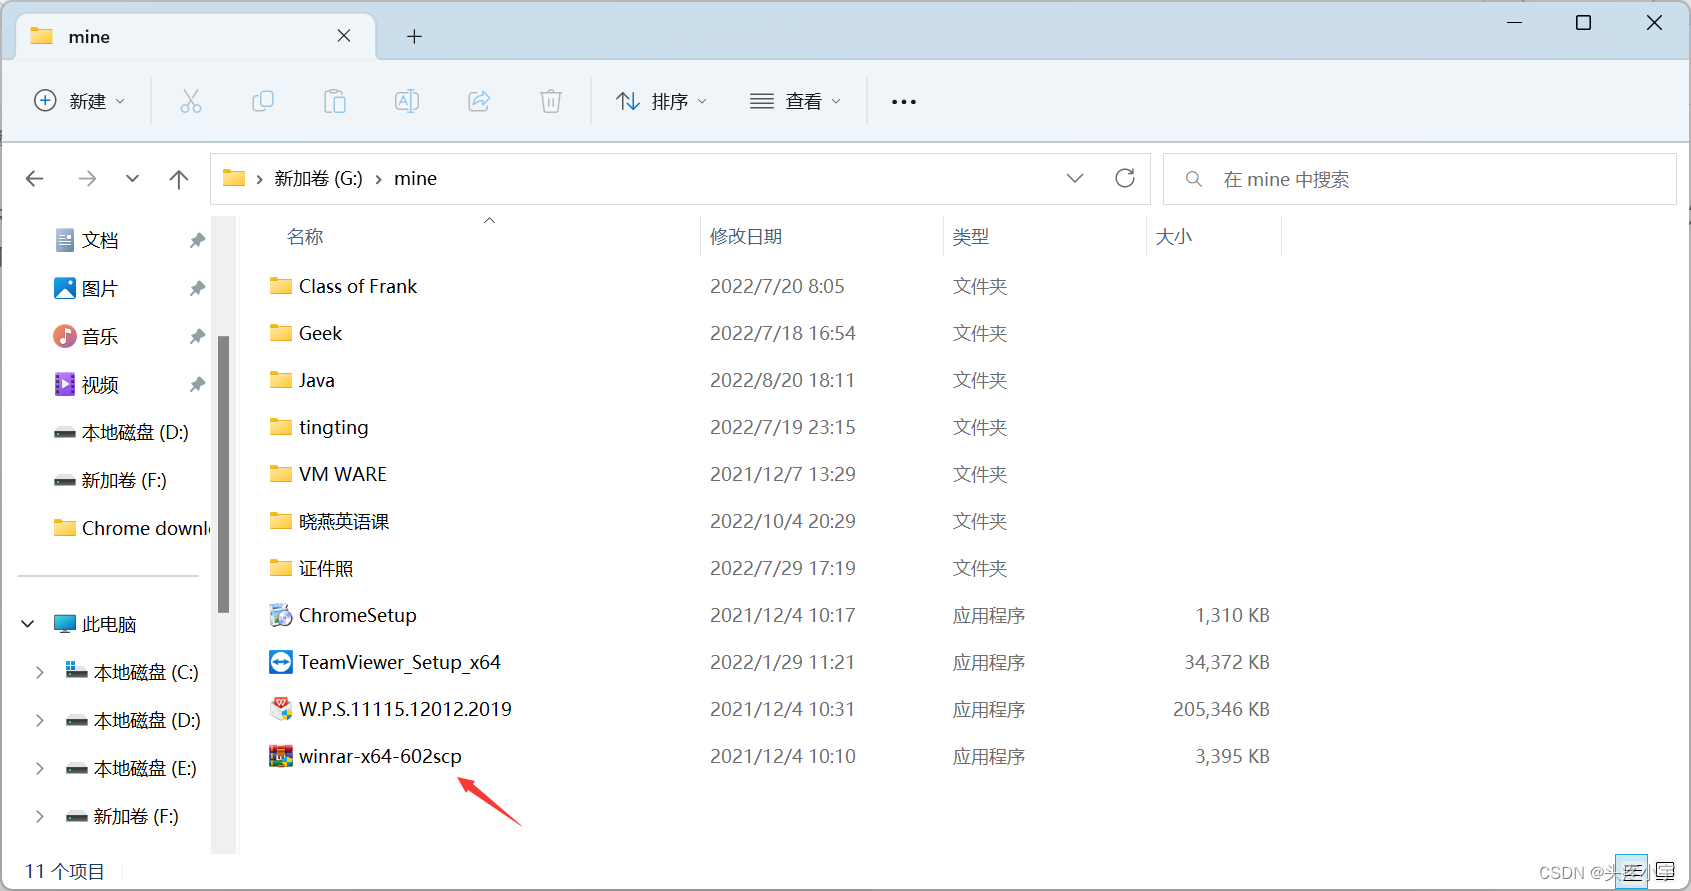Viewport: 1691px width, 891px height.
Task: Click the Paste clipboard icon
Action: point(335,101)
